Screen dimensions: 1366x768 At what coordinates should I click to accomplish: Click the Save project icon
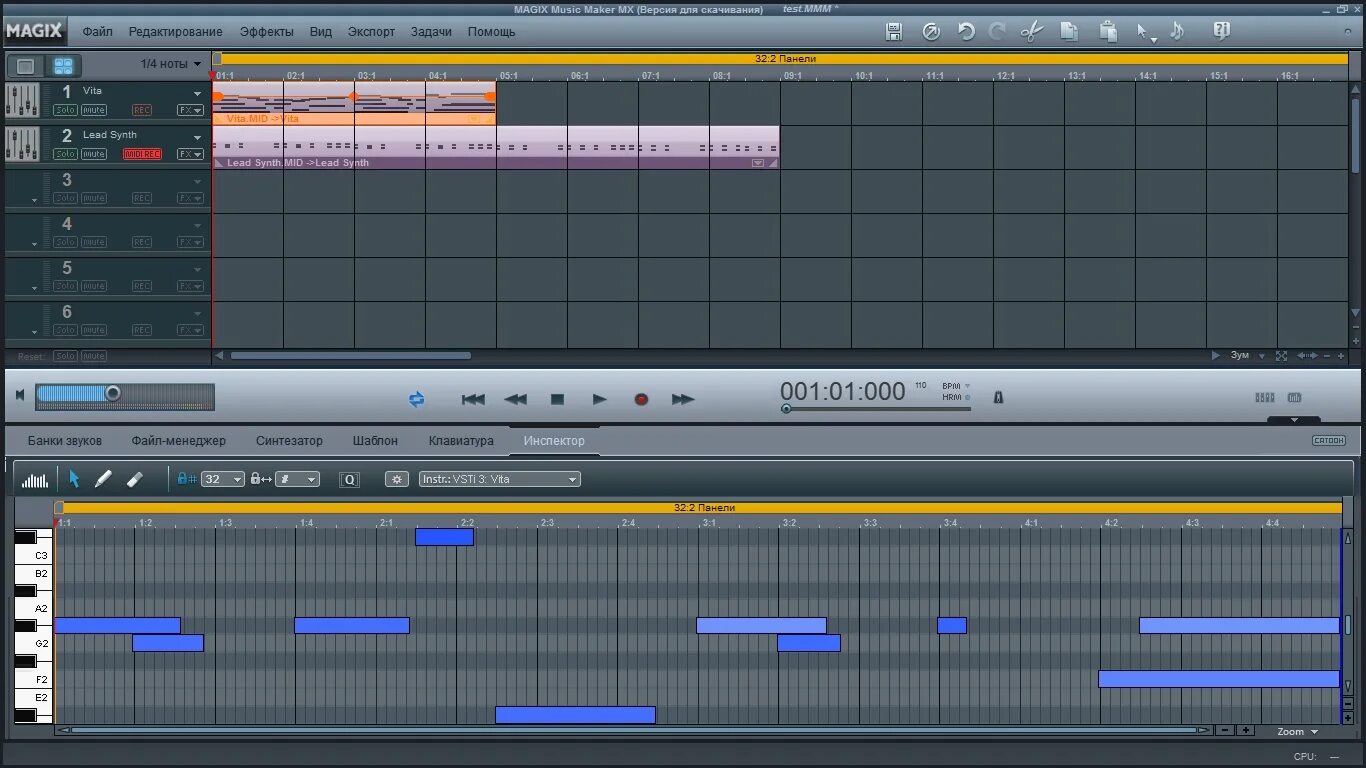[x=894, y=32]
